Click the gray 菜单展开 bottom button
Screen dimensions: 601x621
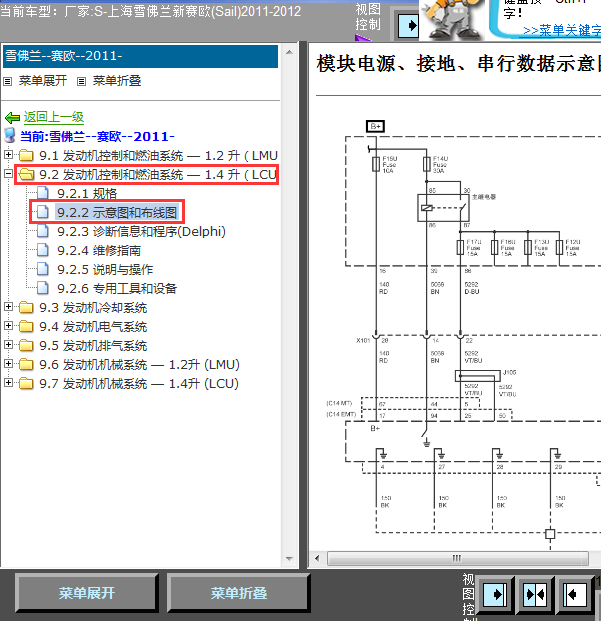pos(87,593)
